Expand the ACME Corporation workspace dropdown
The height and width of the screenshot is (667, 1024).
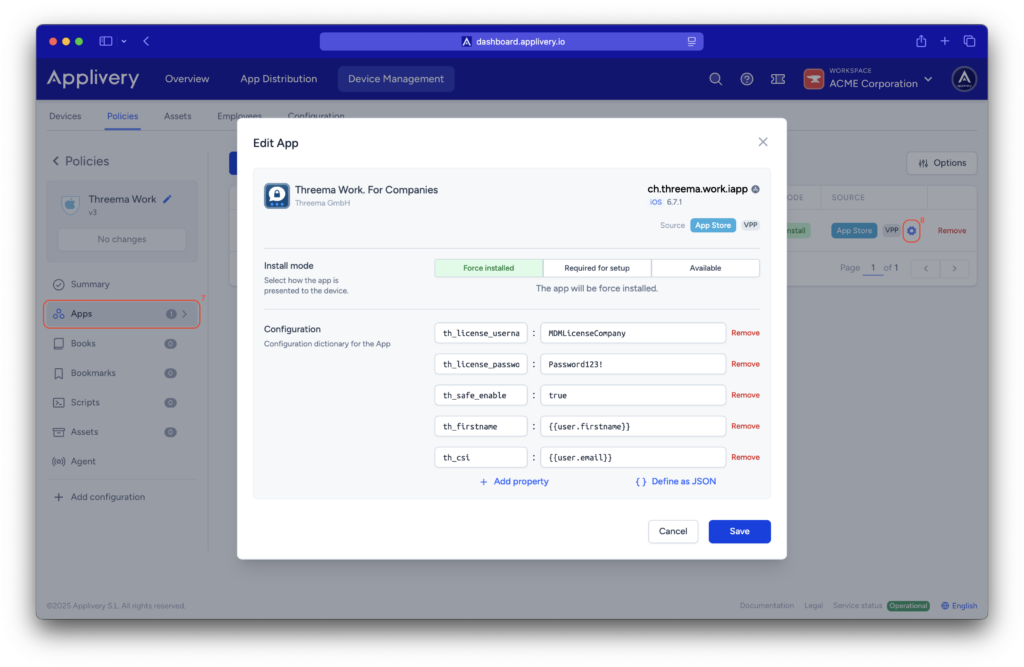(x=869, y=79)
